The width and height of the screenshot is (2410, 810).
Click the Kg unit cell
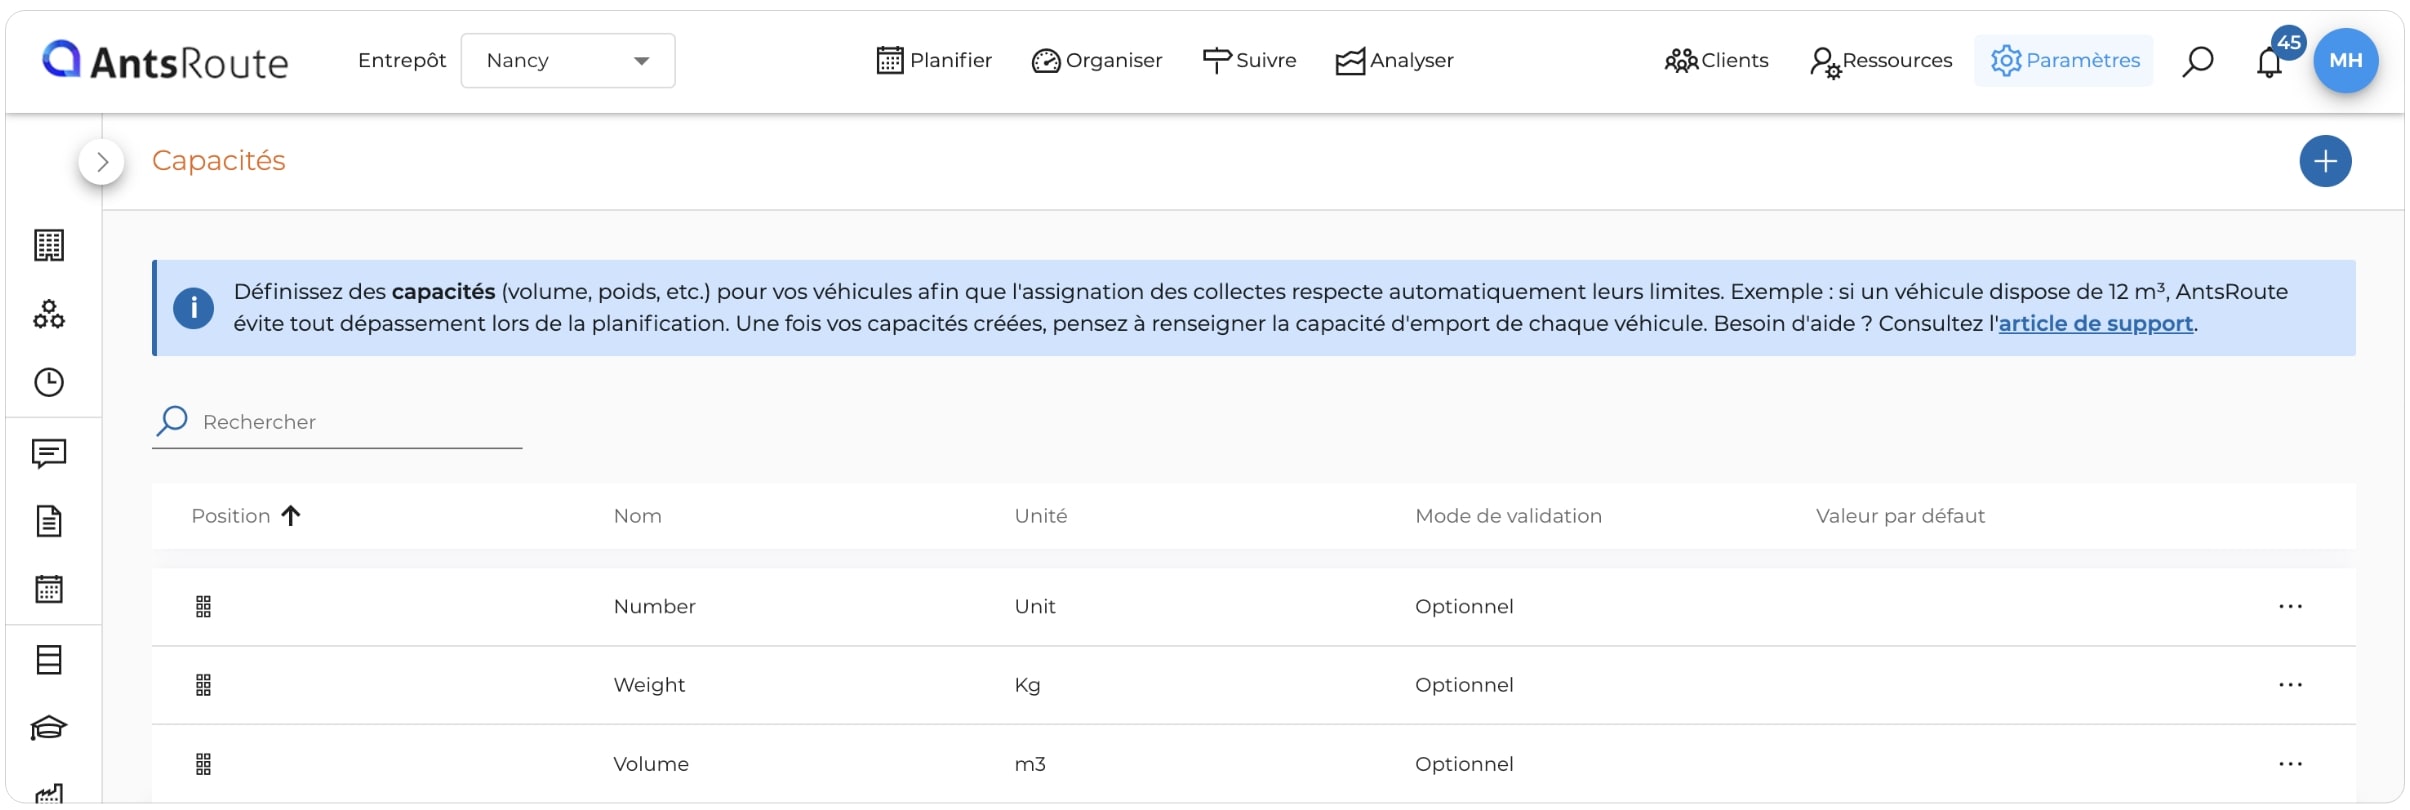(x=1027, y=685)
